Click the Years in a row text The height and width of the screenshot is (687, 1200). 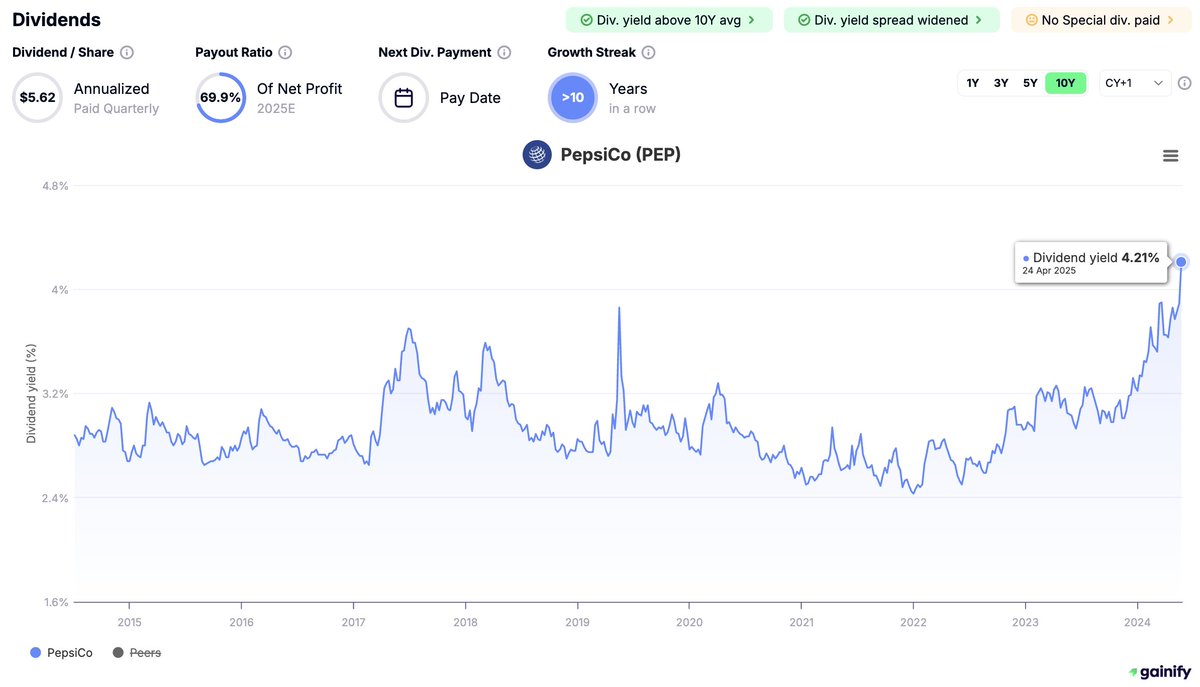tap(632, 98)
